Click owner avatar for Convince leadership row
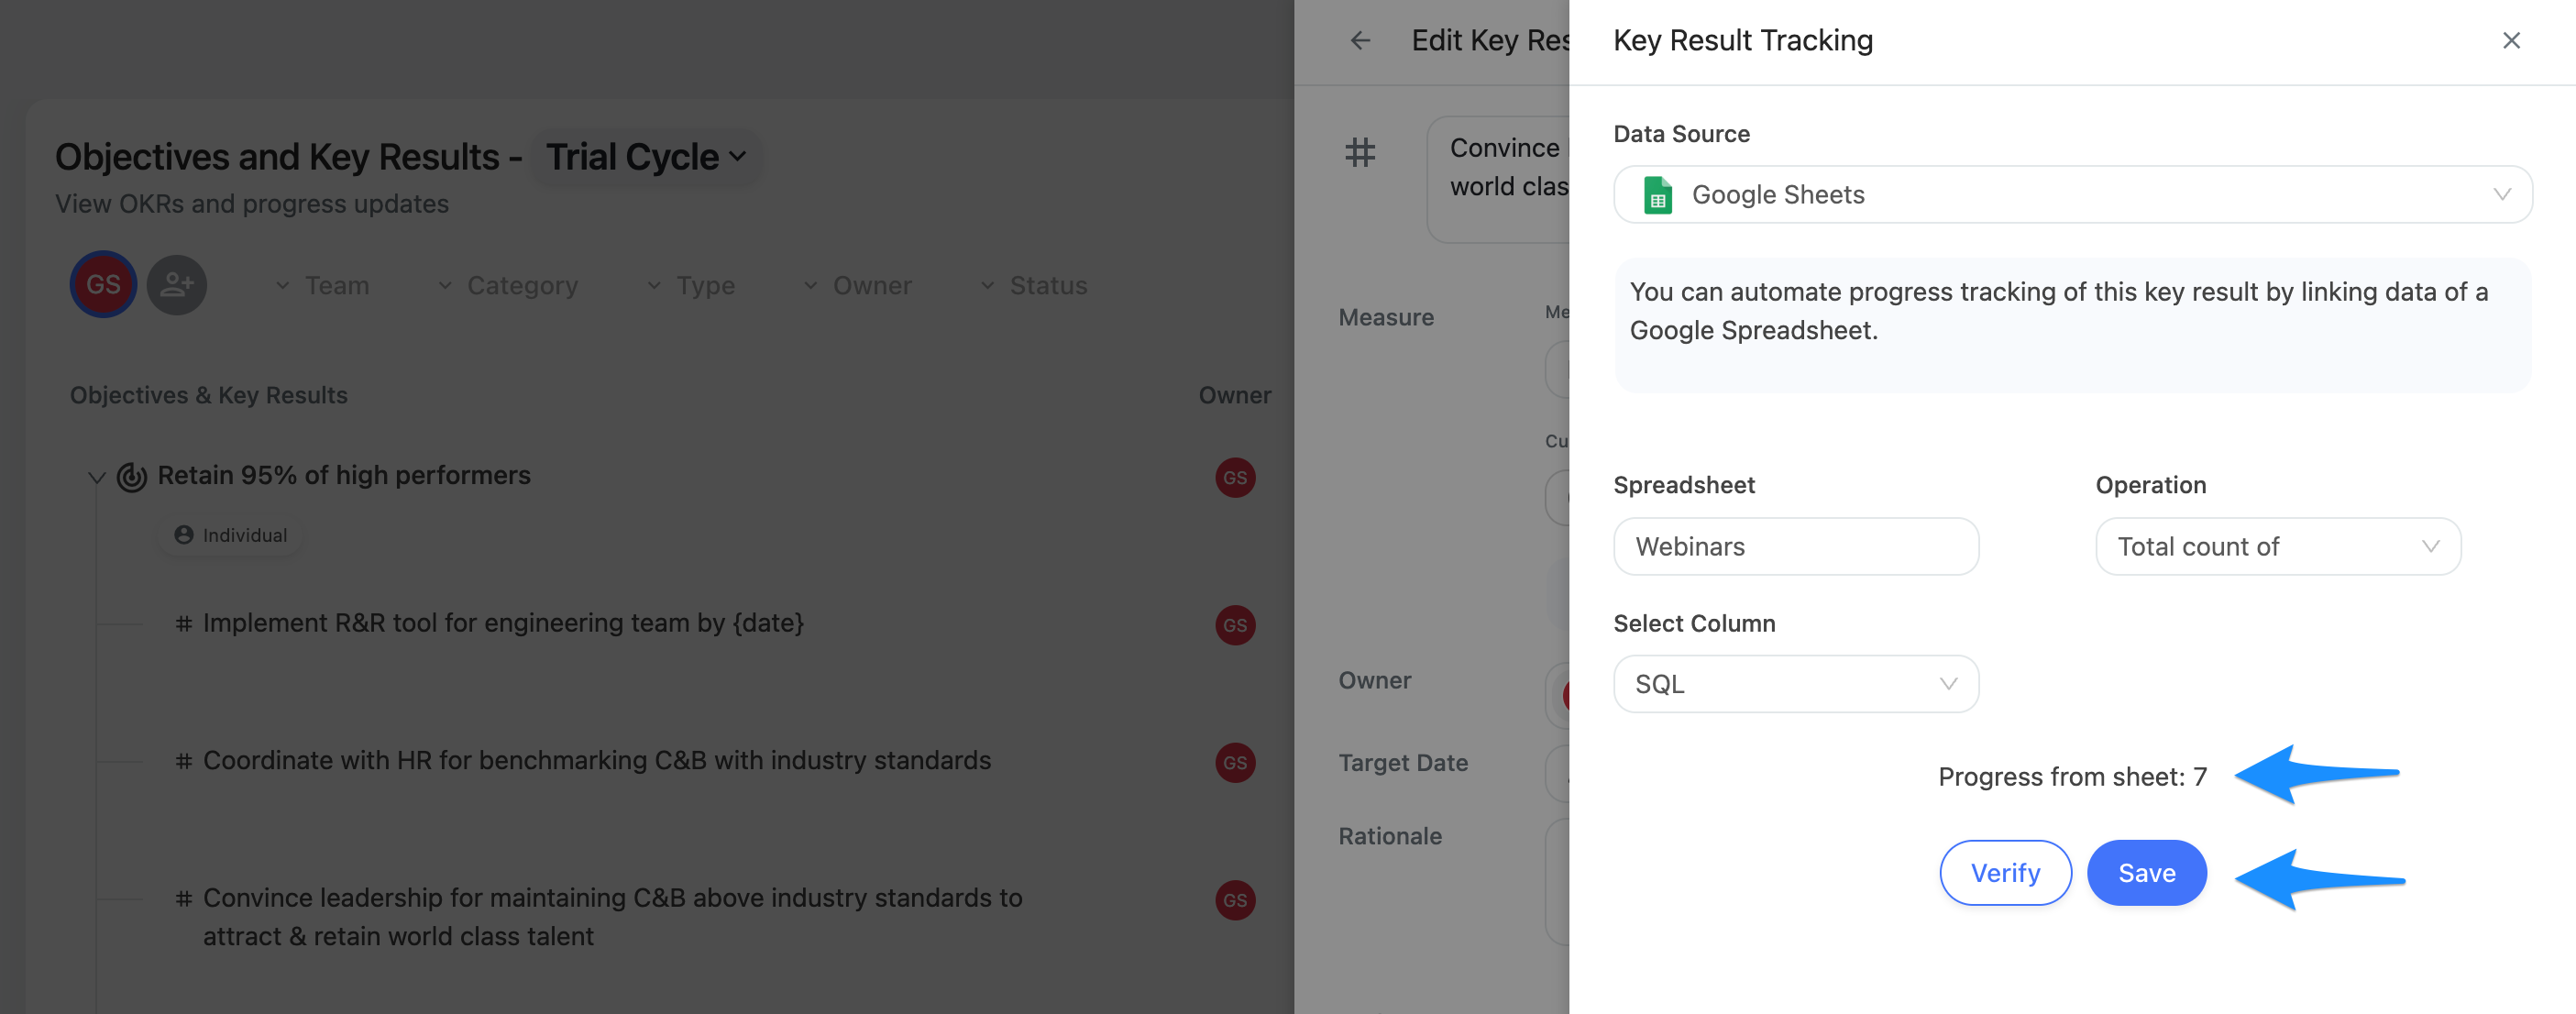Viewport: 2576px width, 1014px height. click(1235, 901)
